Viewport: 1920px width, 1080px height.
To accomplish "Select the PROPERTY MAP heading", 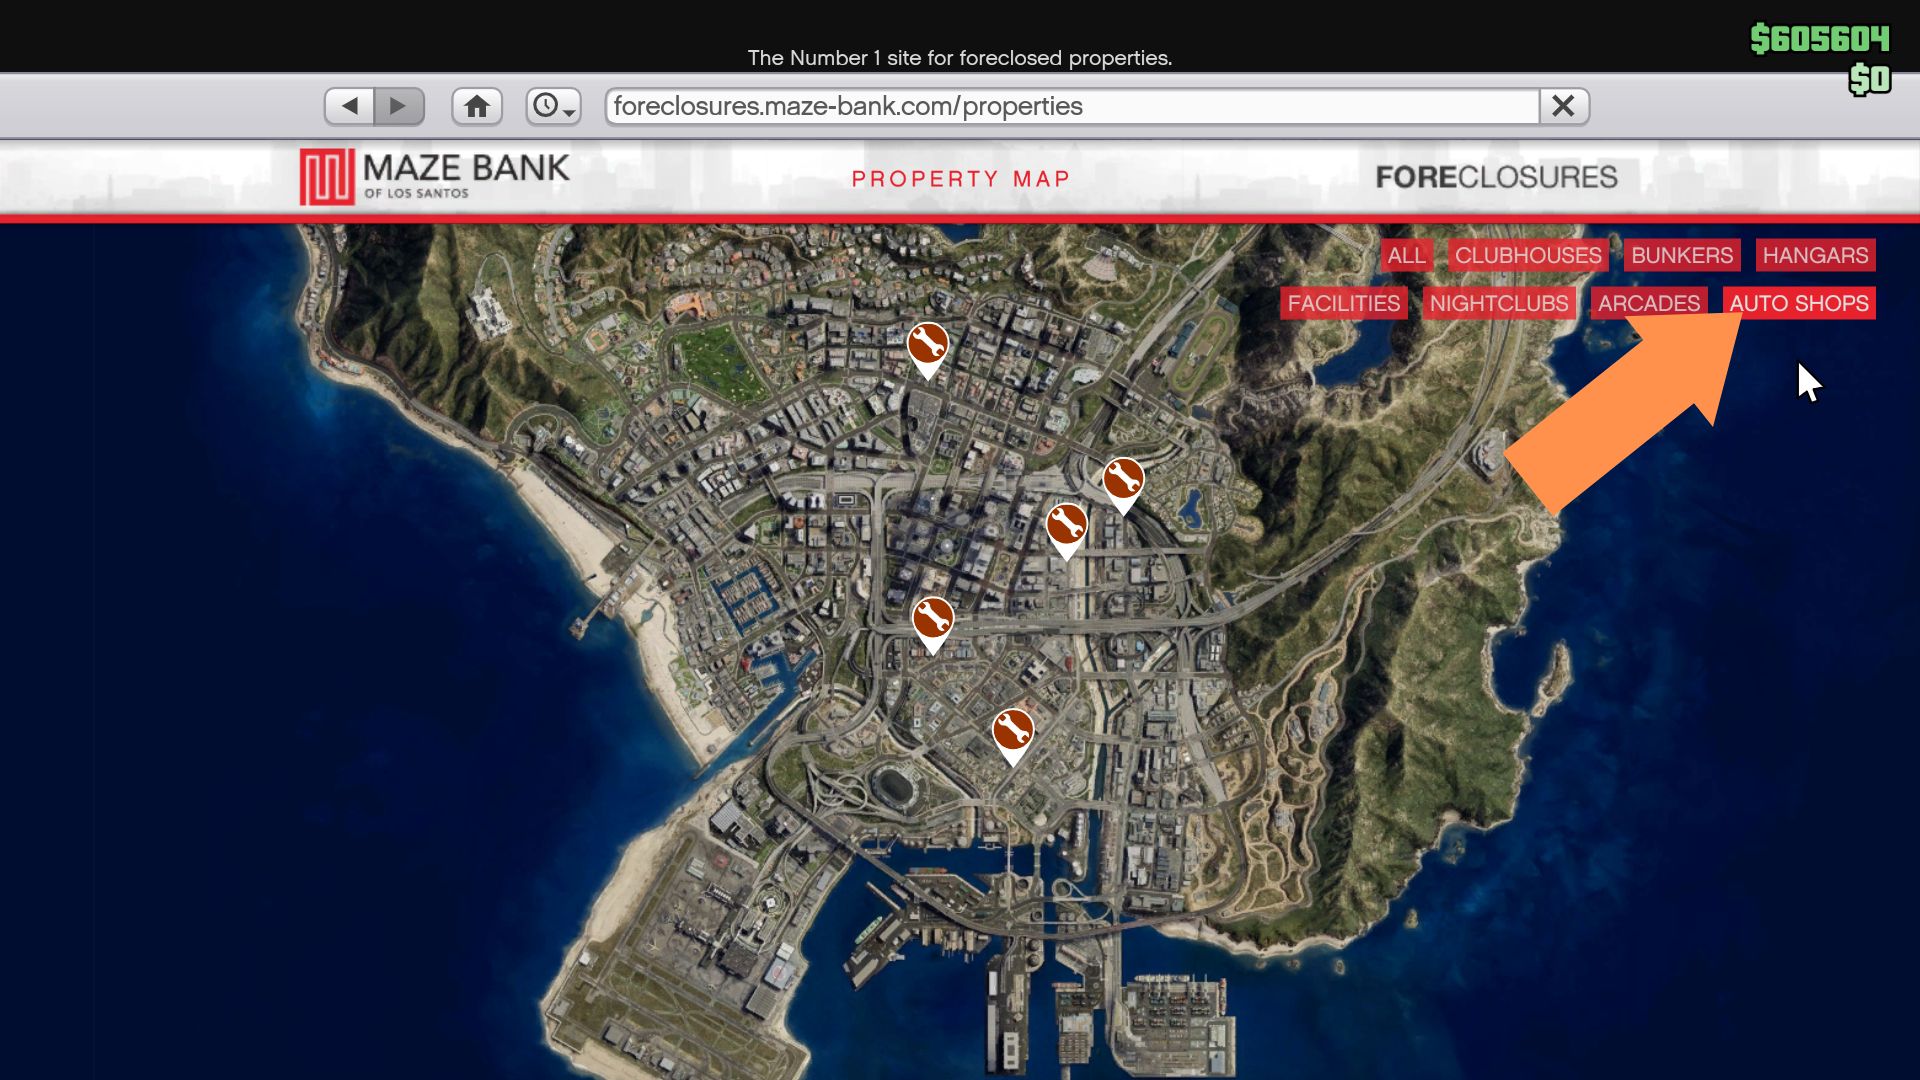I will (x=960, y=179).
